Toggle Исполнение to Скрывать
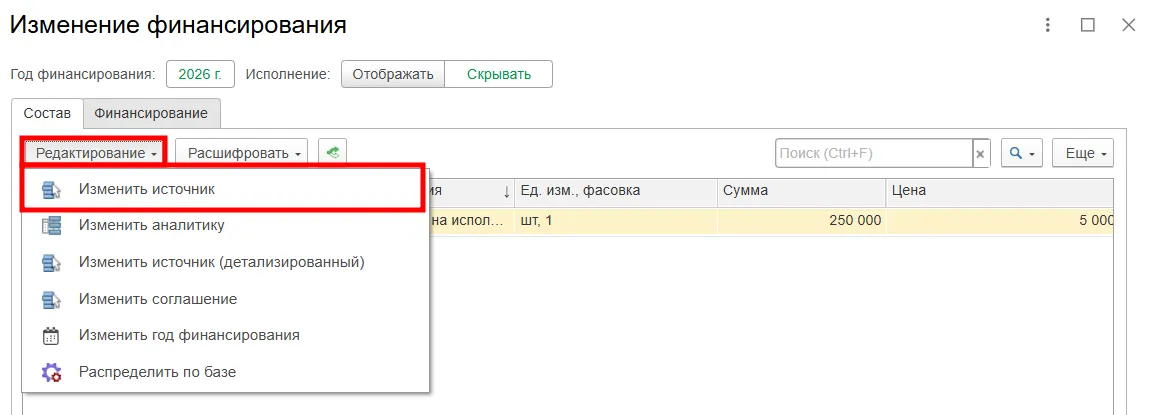The height and width of the screenshot is (415, 1150). point(499,74)
